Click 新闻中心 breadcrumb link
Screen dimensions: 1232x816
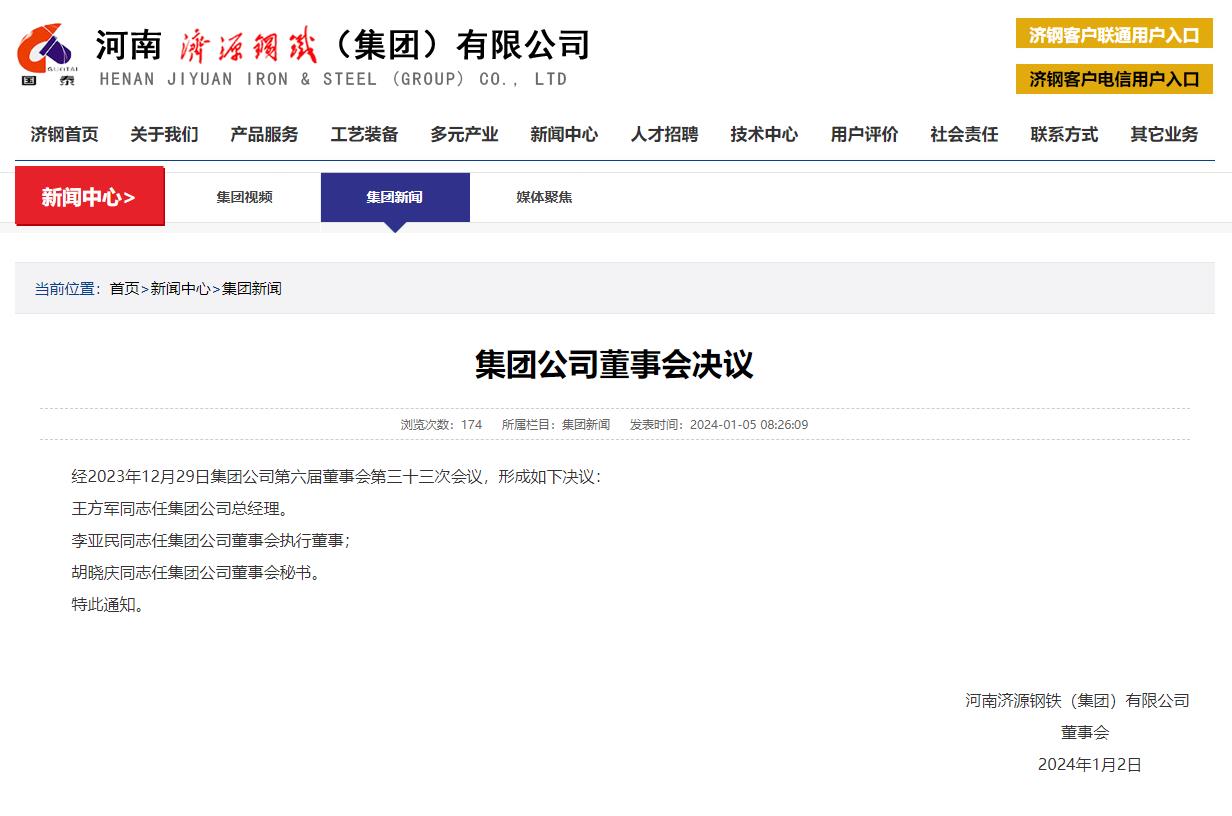coord(180,289)
